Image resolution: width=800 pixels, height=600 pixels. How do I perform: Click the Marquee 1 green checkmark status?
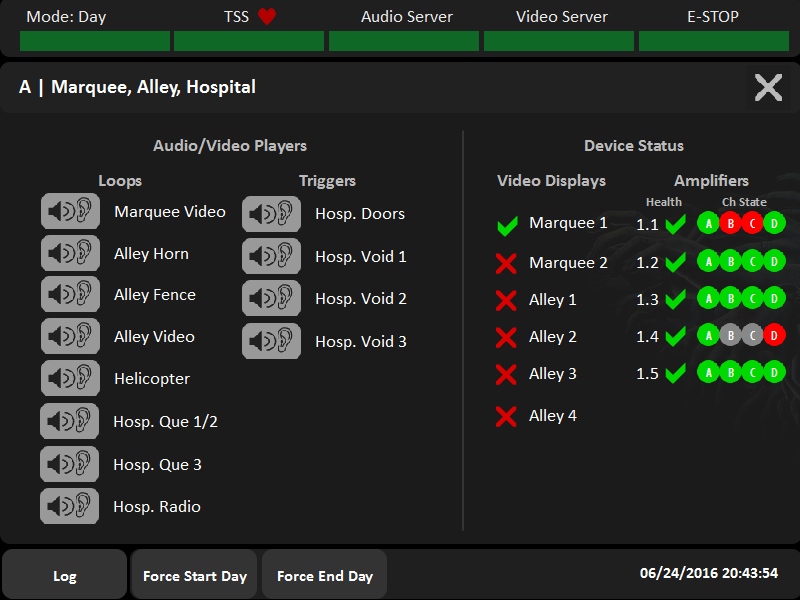pos(507,225)
